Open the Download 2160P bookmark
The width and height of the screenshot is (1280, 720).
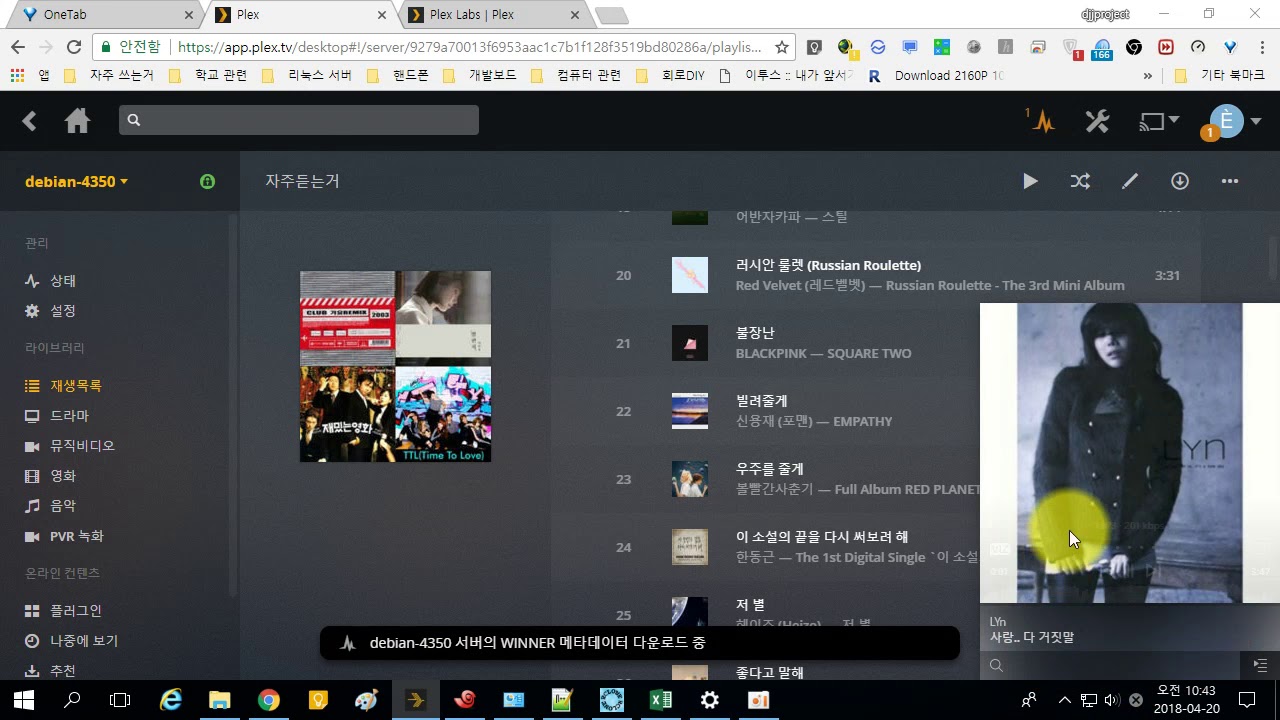point(936,75)
